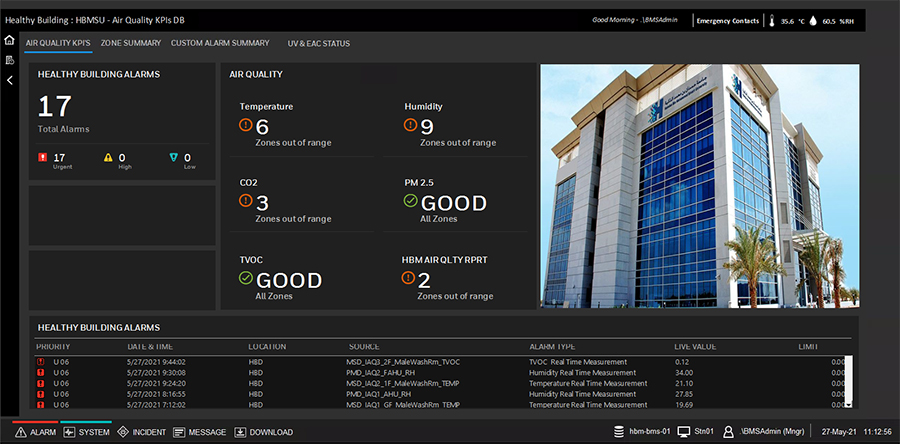Click the Temperature out-of-range warning icon
900x444 pixels.
click(x=246, y=125)
